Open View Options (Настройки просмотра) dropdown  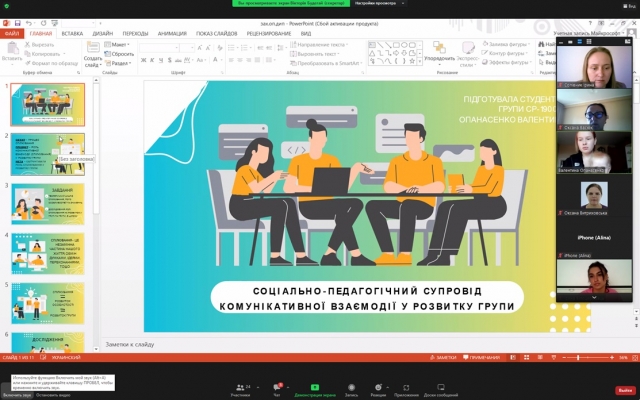coord(378,3)
